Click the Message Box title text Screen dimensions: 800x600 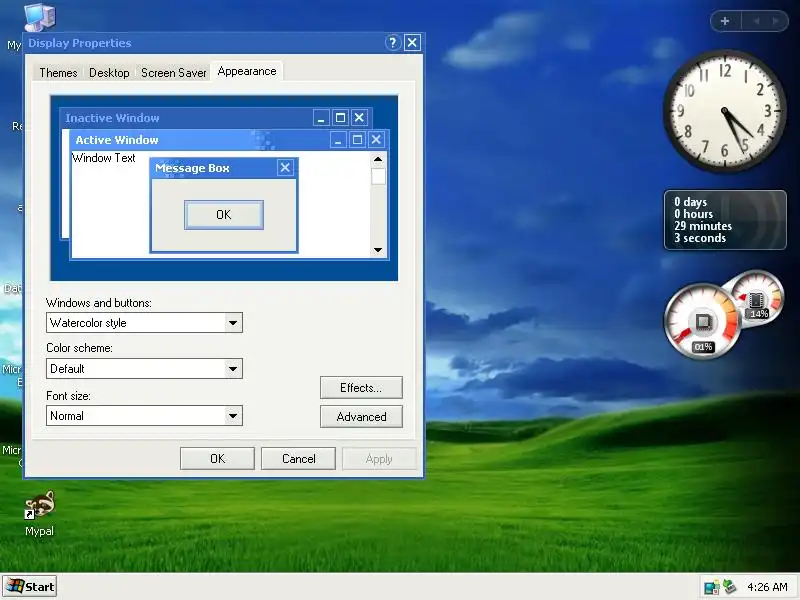pyautogui.click(x=192, y=168)
